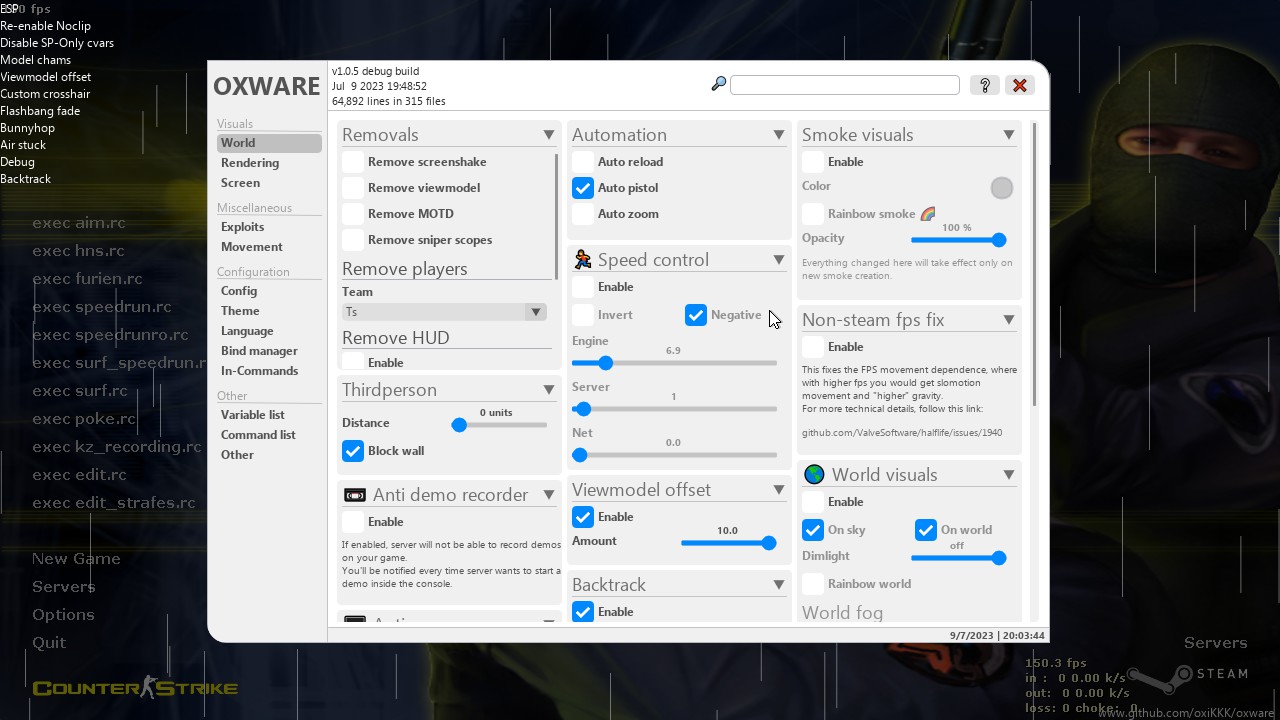Open the Team dropdown showing Ts
The image size is (1280, 720).
[x=444, y=312]
